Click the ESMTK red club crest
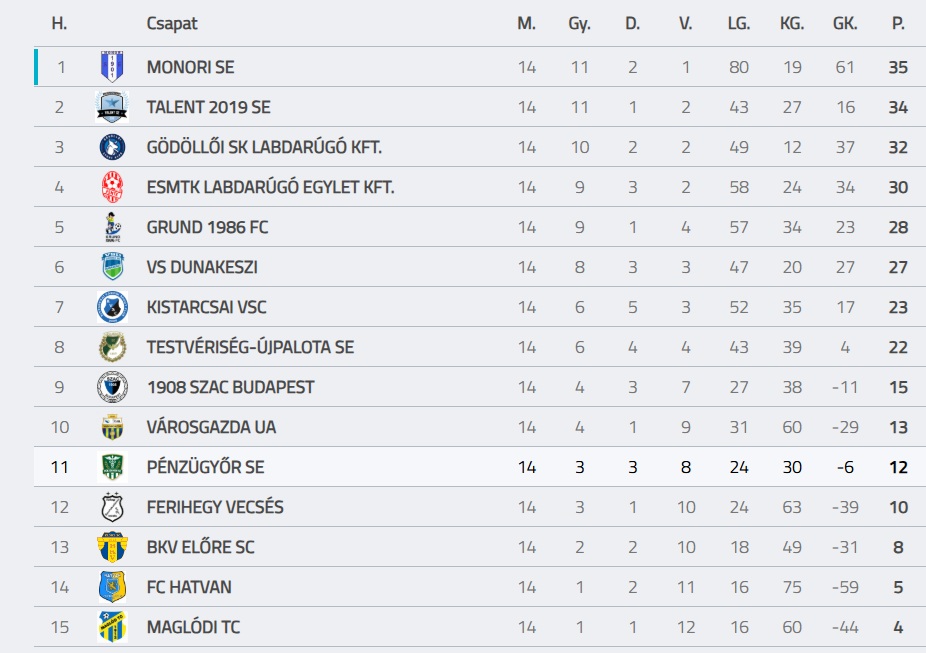This screenshot has width=926, height=653. pyautogui.click(x=112, y=187)
